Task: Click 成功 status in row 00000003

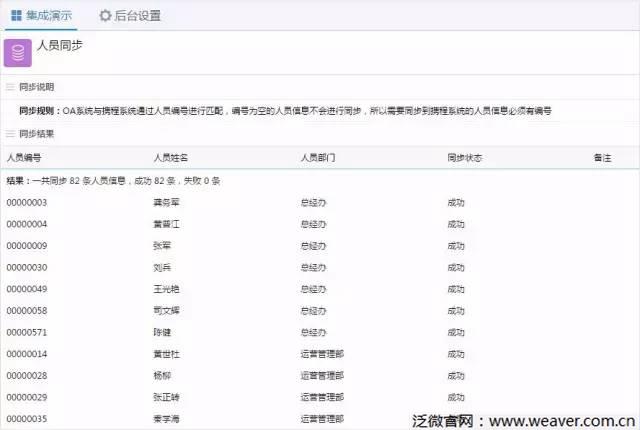Action: click(x=456, y=202)
